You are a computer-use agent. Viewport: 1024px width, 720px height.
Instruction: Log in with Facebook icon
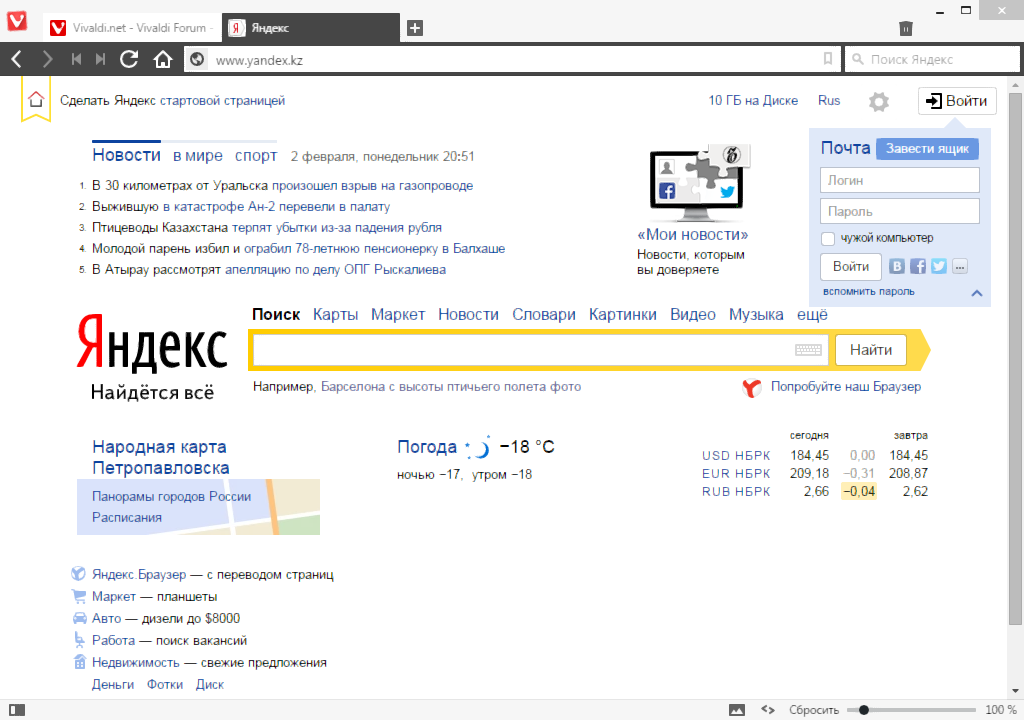point(918,266)
